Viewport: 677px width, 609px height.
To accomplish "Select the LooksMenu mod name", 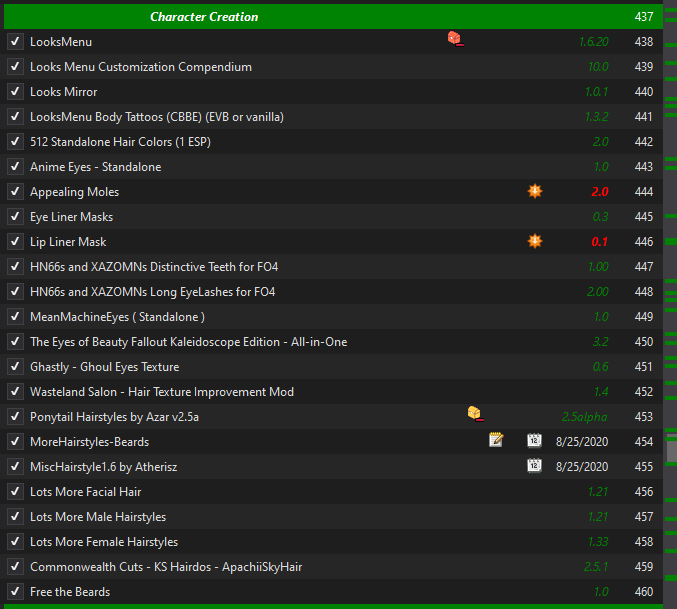I will pyautogui.click(x=61, y=42).
